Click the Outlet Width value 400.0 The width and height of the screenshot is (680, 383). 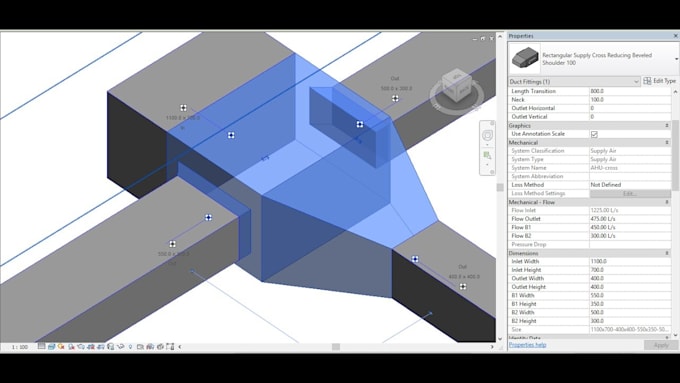point(630,278)
